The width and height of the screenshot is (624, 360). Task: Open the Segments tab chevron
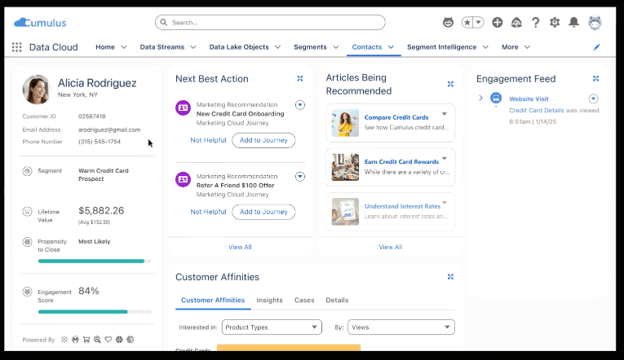(x=336, y=47)
